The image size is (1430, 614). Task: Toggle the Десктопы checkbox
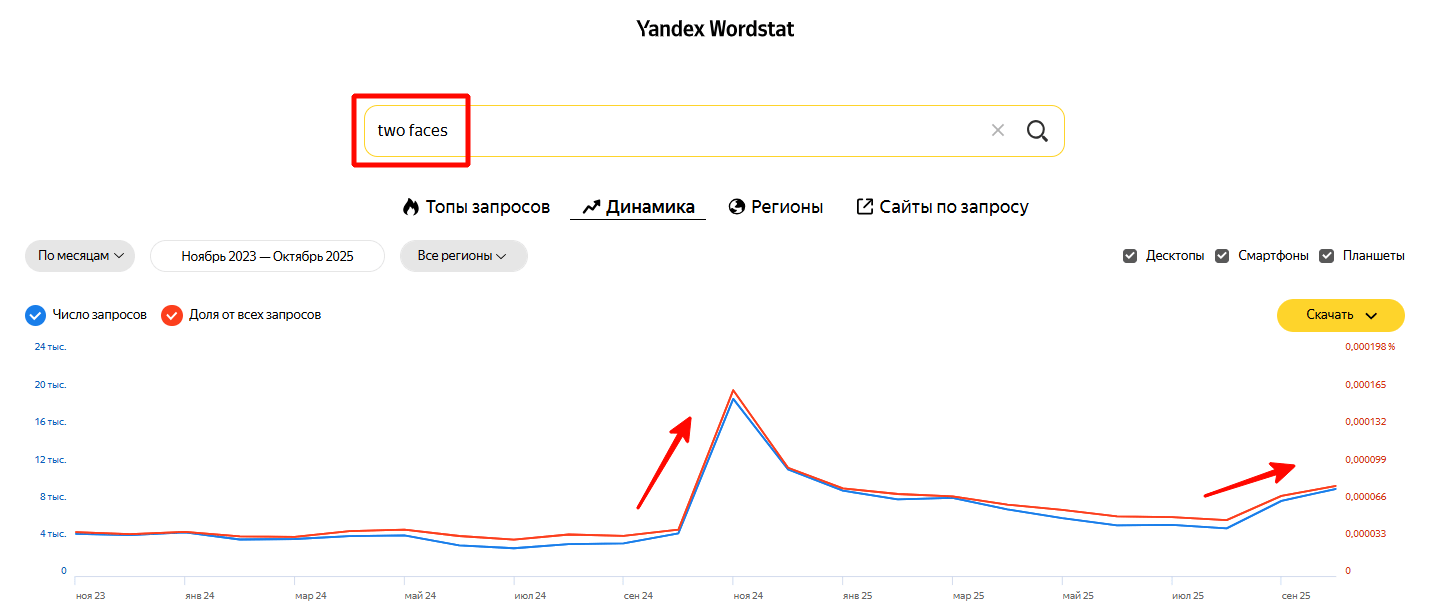point(1130,256)
